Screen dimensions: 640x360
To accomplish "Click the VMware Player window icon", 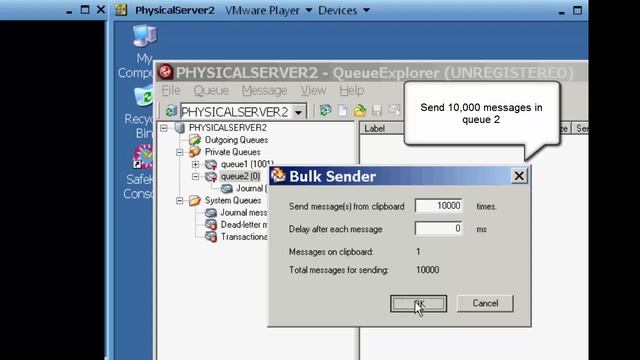I will tap(121, 10).
